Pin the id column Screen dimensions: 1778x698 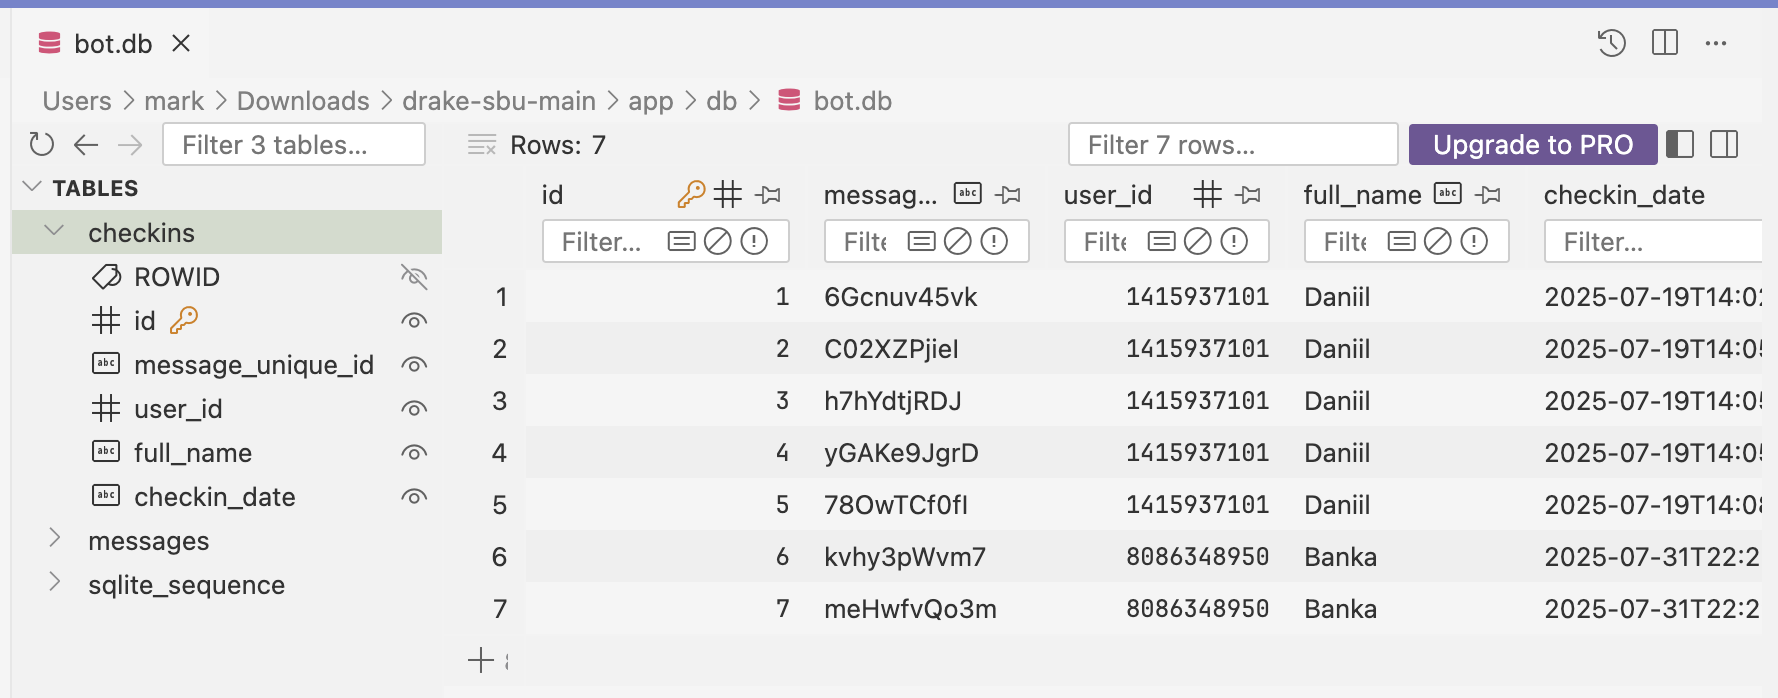pyautogui.click(x=768, y=195)
